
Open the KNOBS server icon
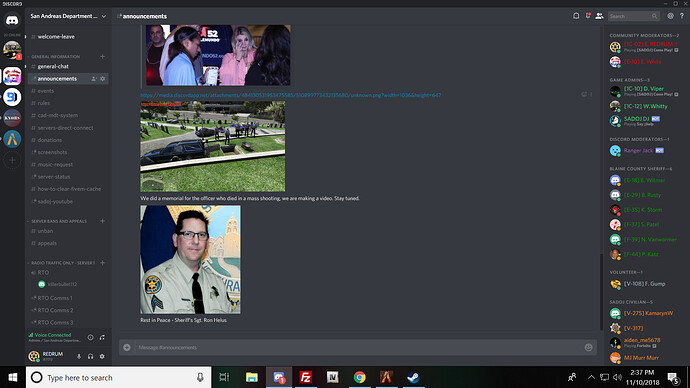pyautogui.click(x=12, y=118)
